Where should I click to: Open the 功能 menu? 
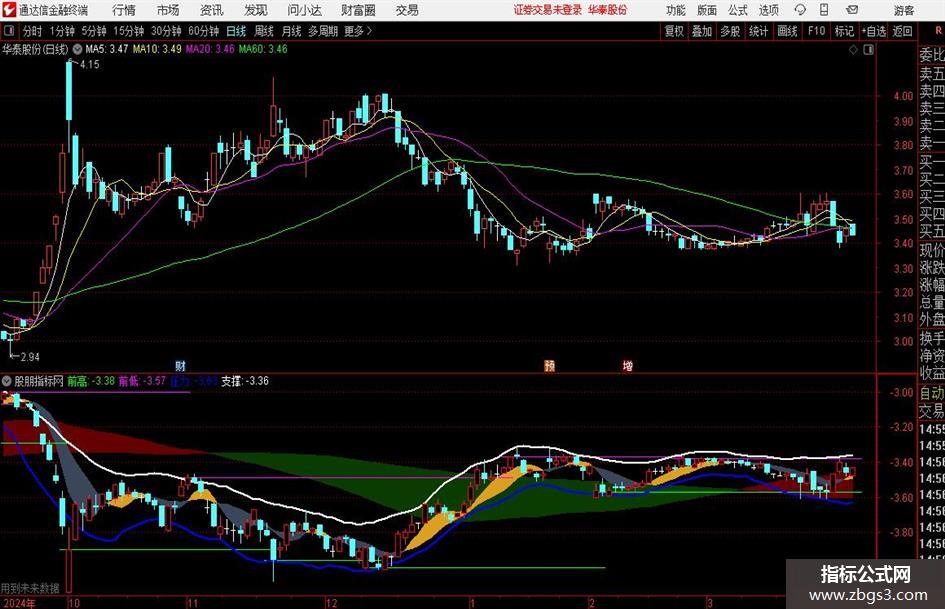coord(676,10)
